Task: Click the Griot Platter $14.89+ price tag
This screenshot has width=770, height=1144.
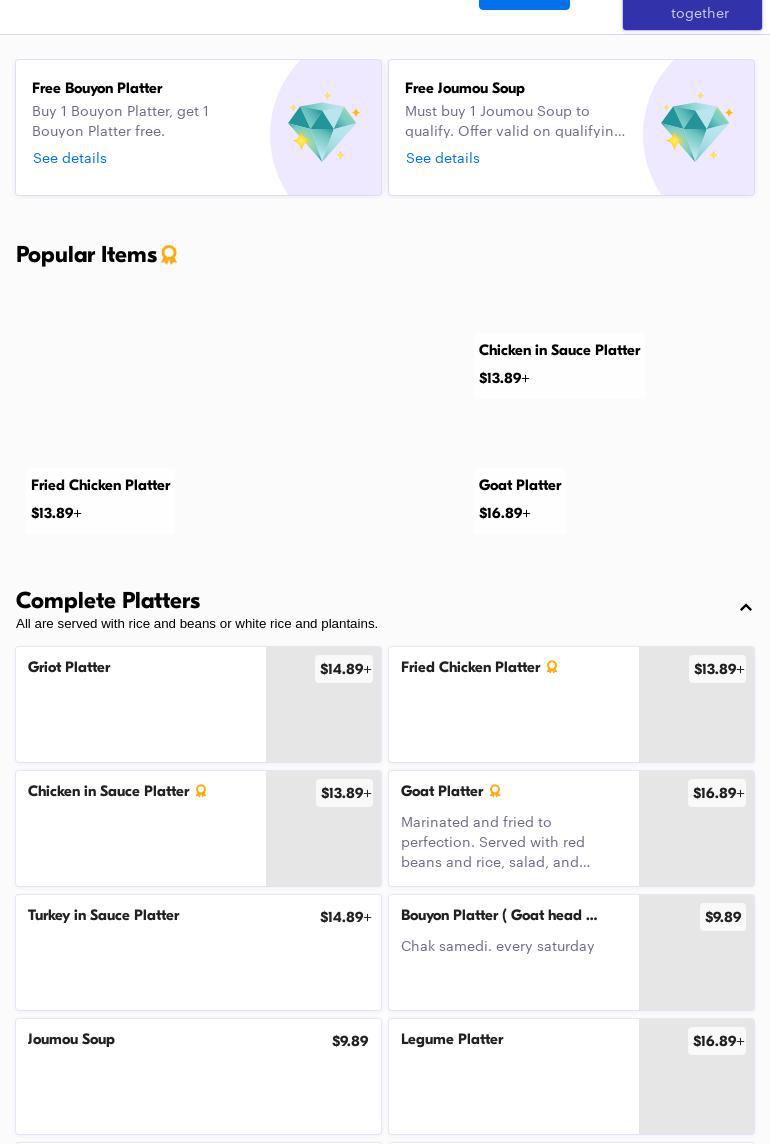Action: pyautogui.click(x=345, y=669)
